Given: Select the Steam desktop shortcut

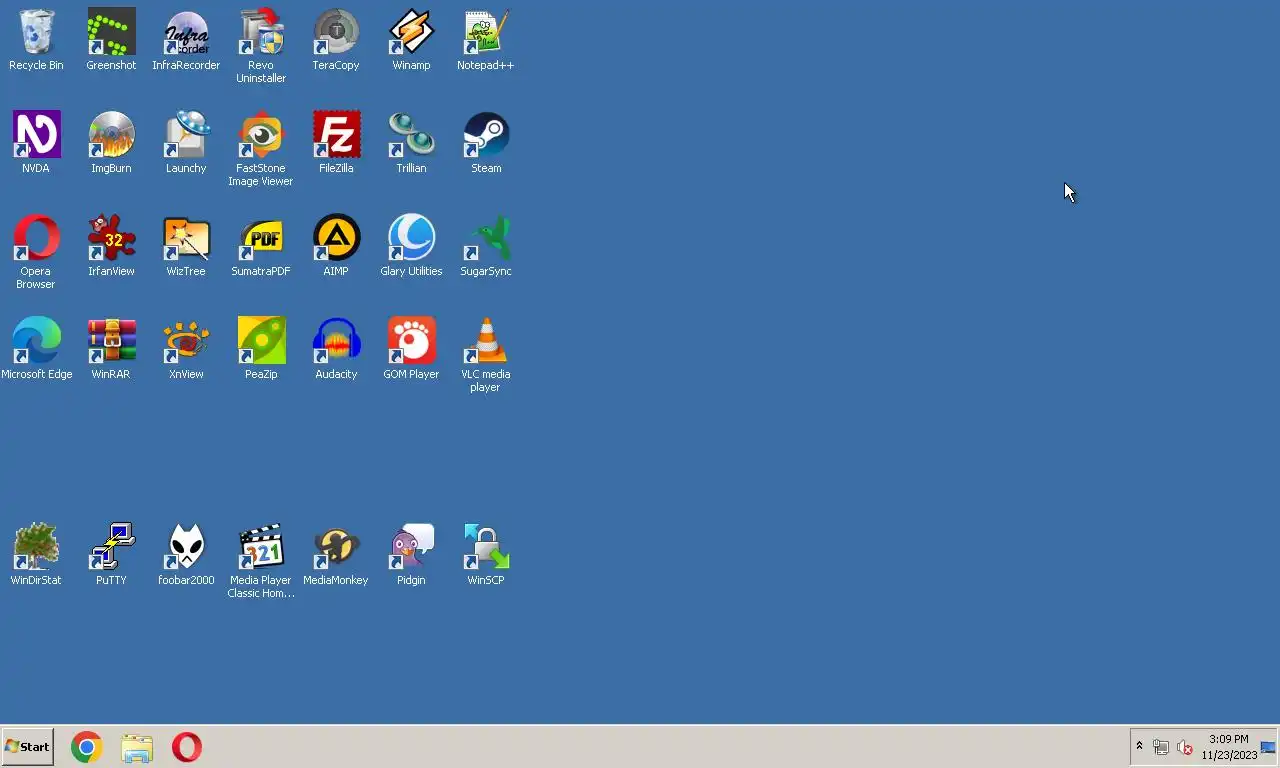Looking at the screenshot, I should [x=486, y=143].
